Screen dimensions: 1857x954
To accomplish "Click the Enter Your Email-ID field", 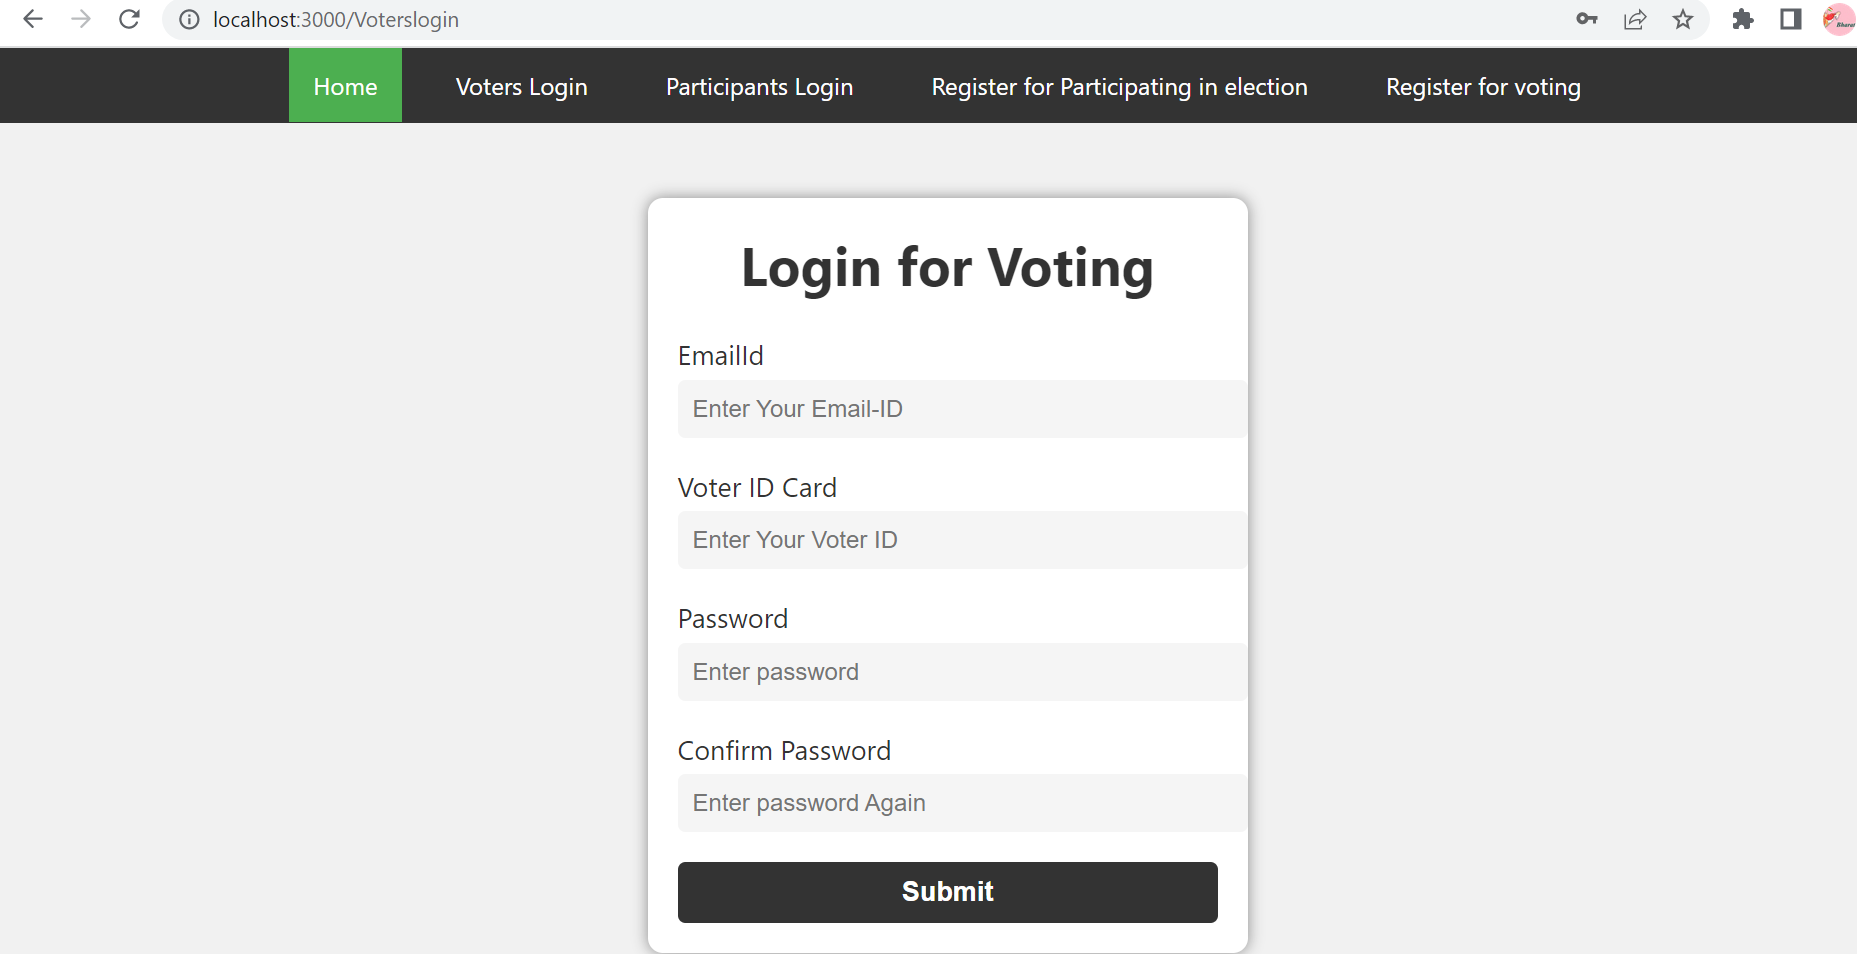I will point(961,409).
